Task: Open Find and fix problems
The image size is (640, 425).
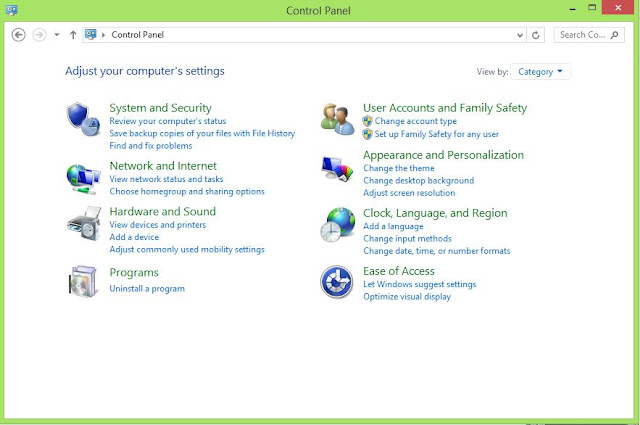Action: [x=151, y=146]
